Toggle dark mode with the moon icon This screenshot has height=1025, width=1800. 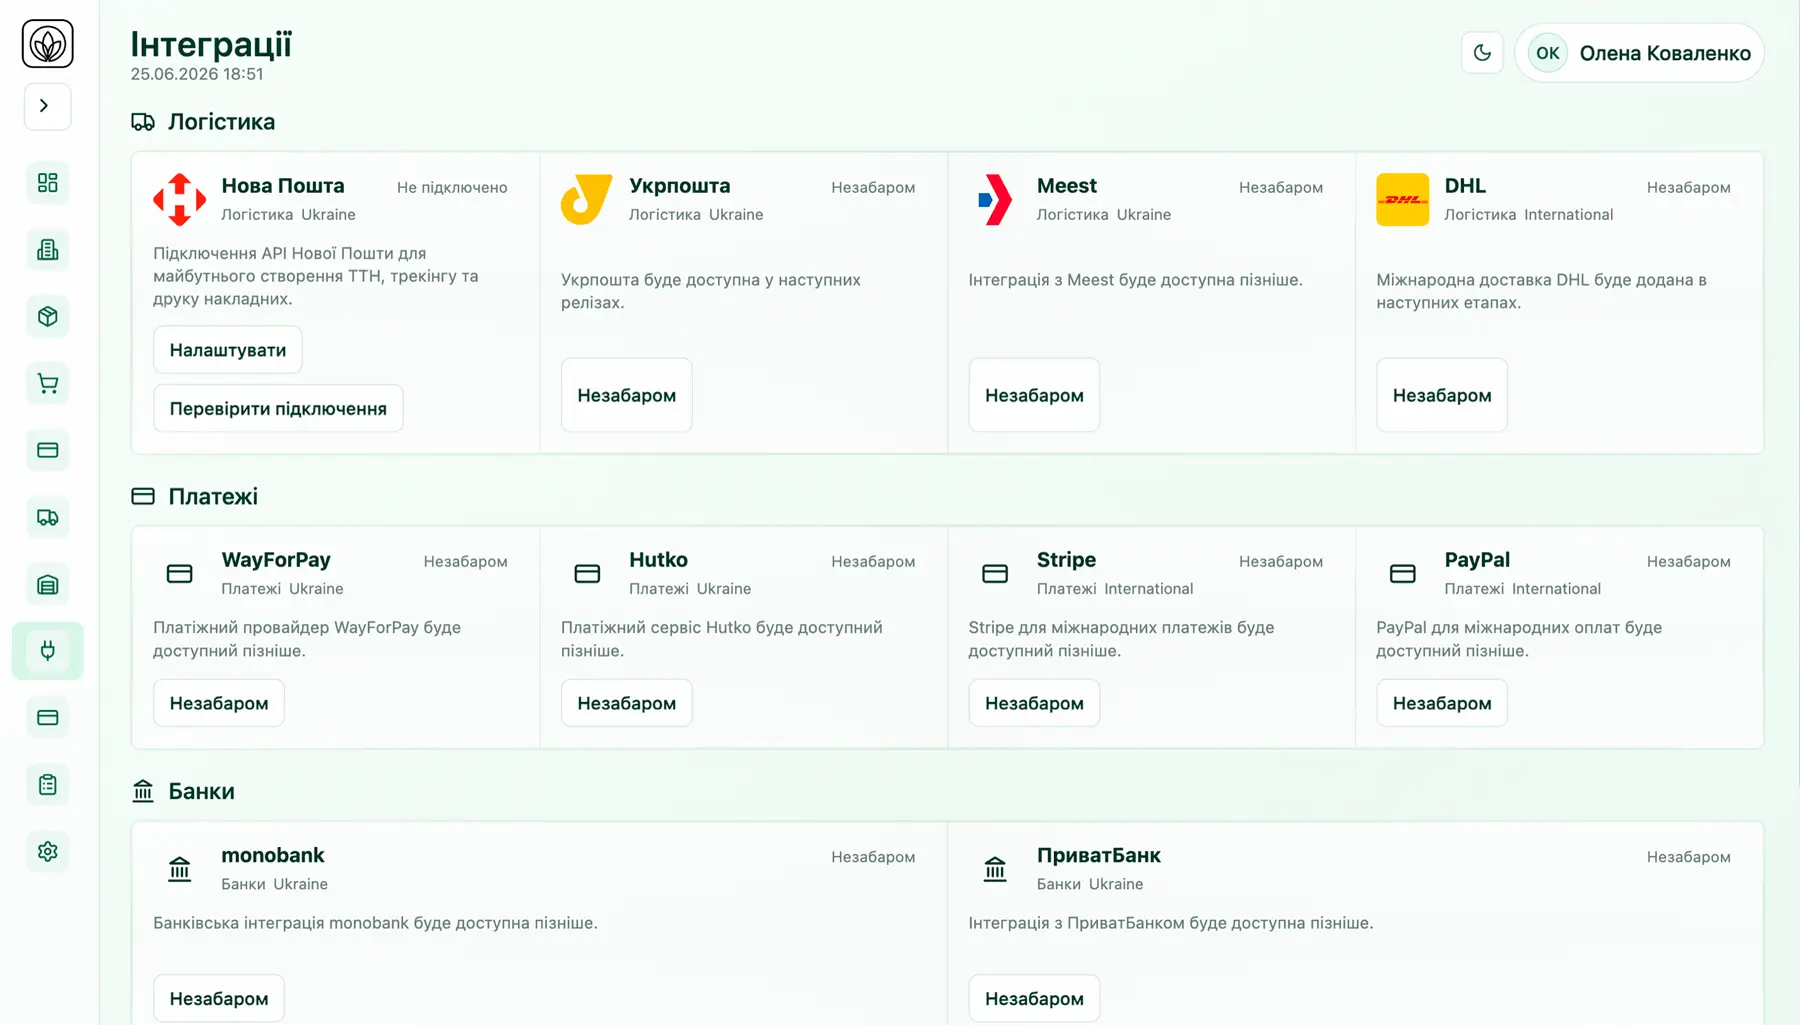[x=1482, y=53]
